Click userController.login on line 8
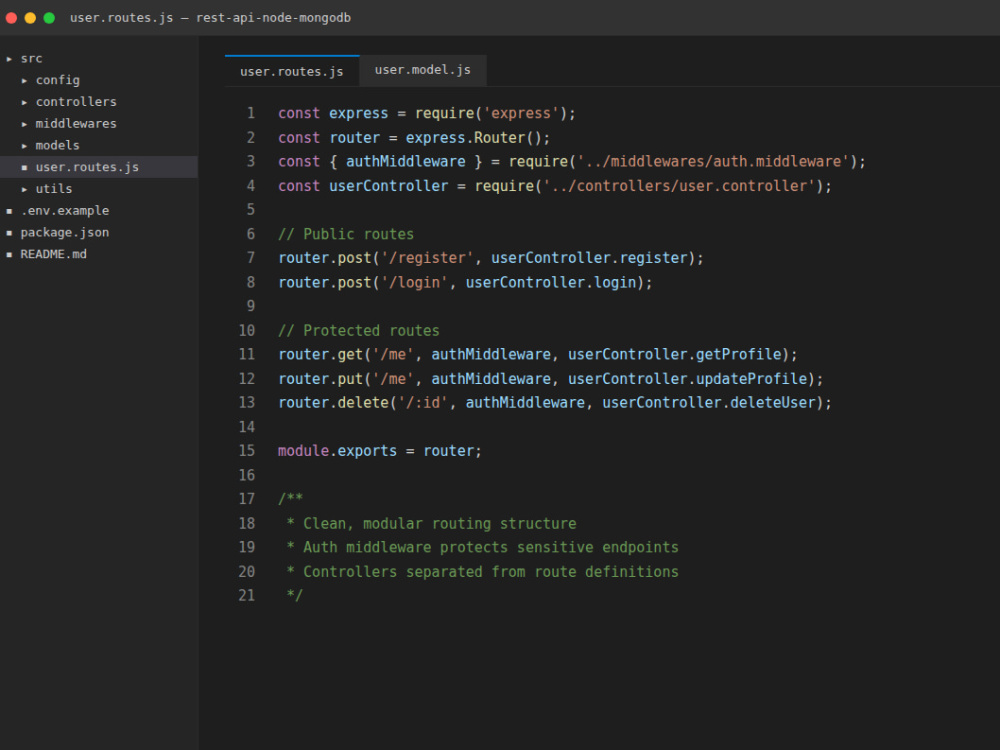The width and height of the screenshot is (1000, 750). 551,283
